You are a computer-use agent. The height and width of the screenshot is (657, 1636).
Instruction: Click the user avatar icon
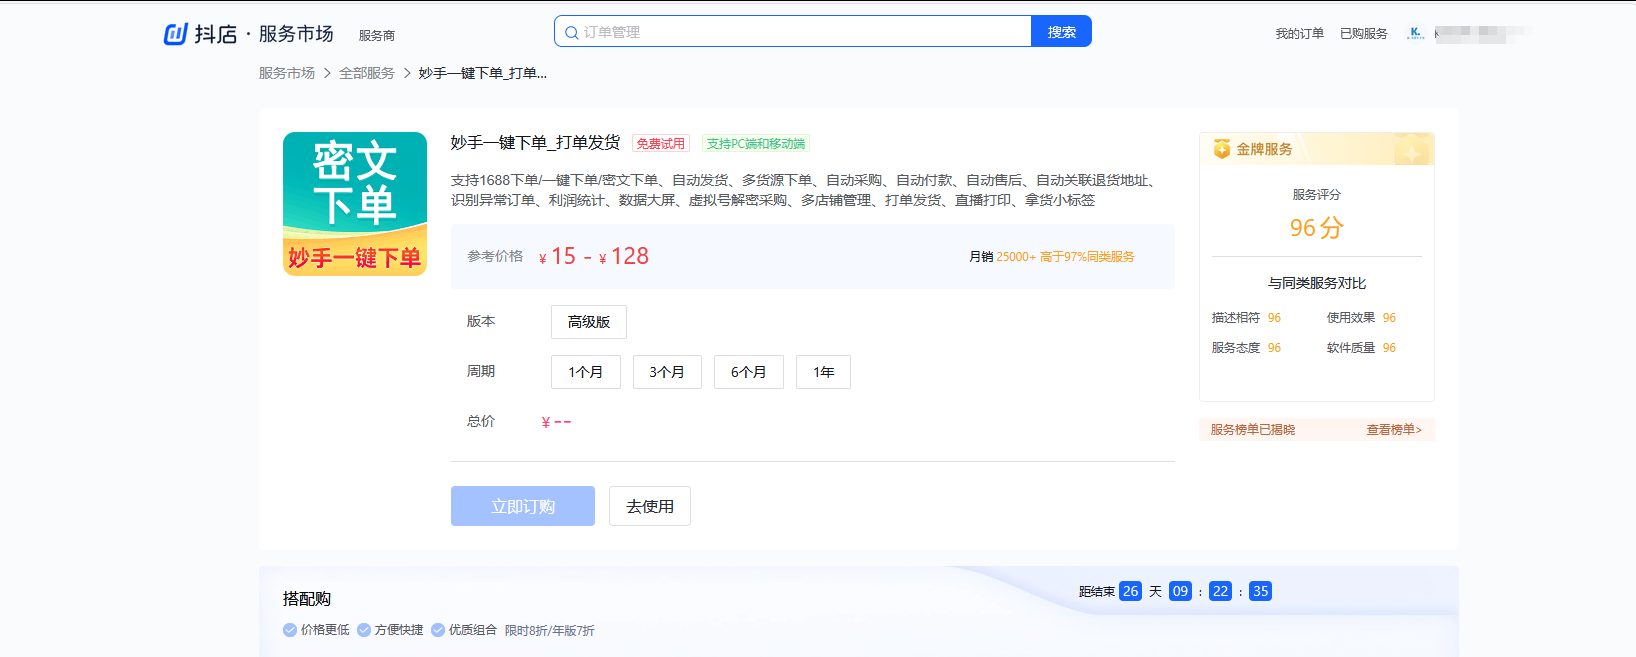1415,33
